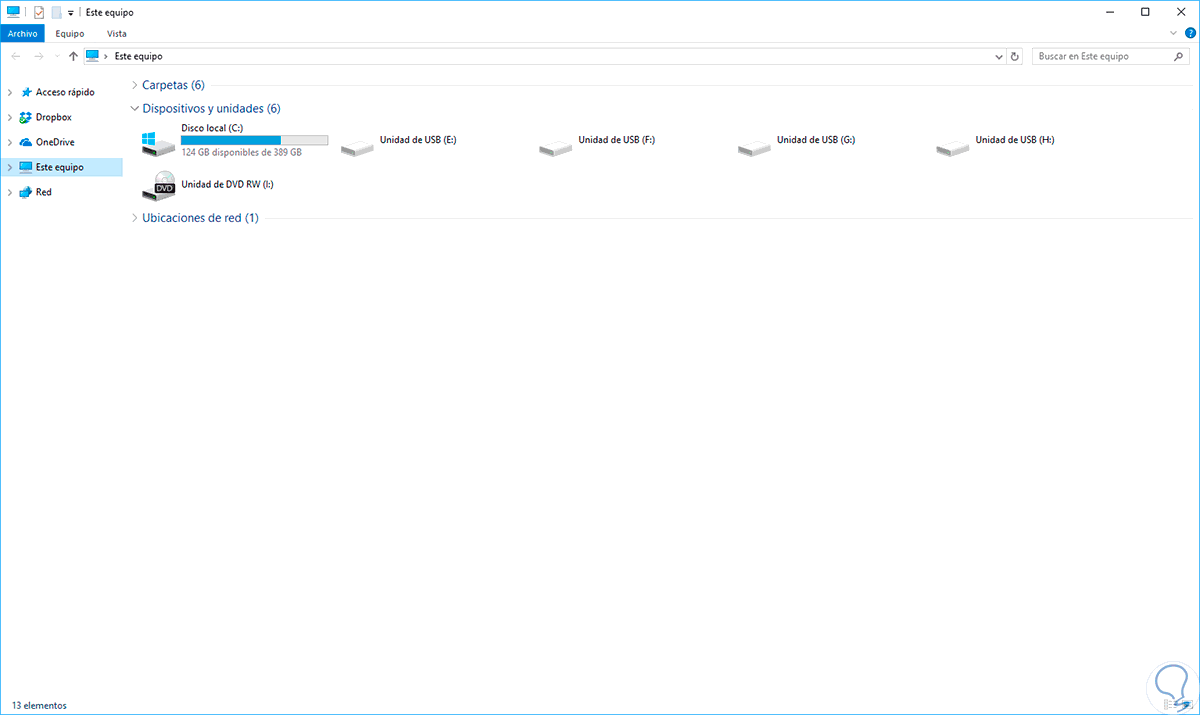Select the Dropbox icon in the sidebar
The image size is (1200, 715).
coord(26,117)
